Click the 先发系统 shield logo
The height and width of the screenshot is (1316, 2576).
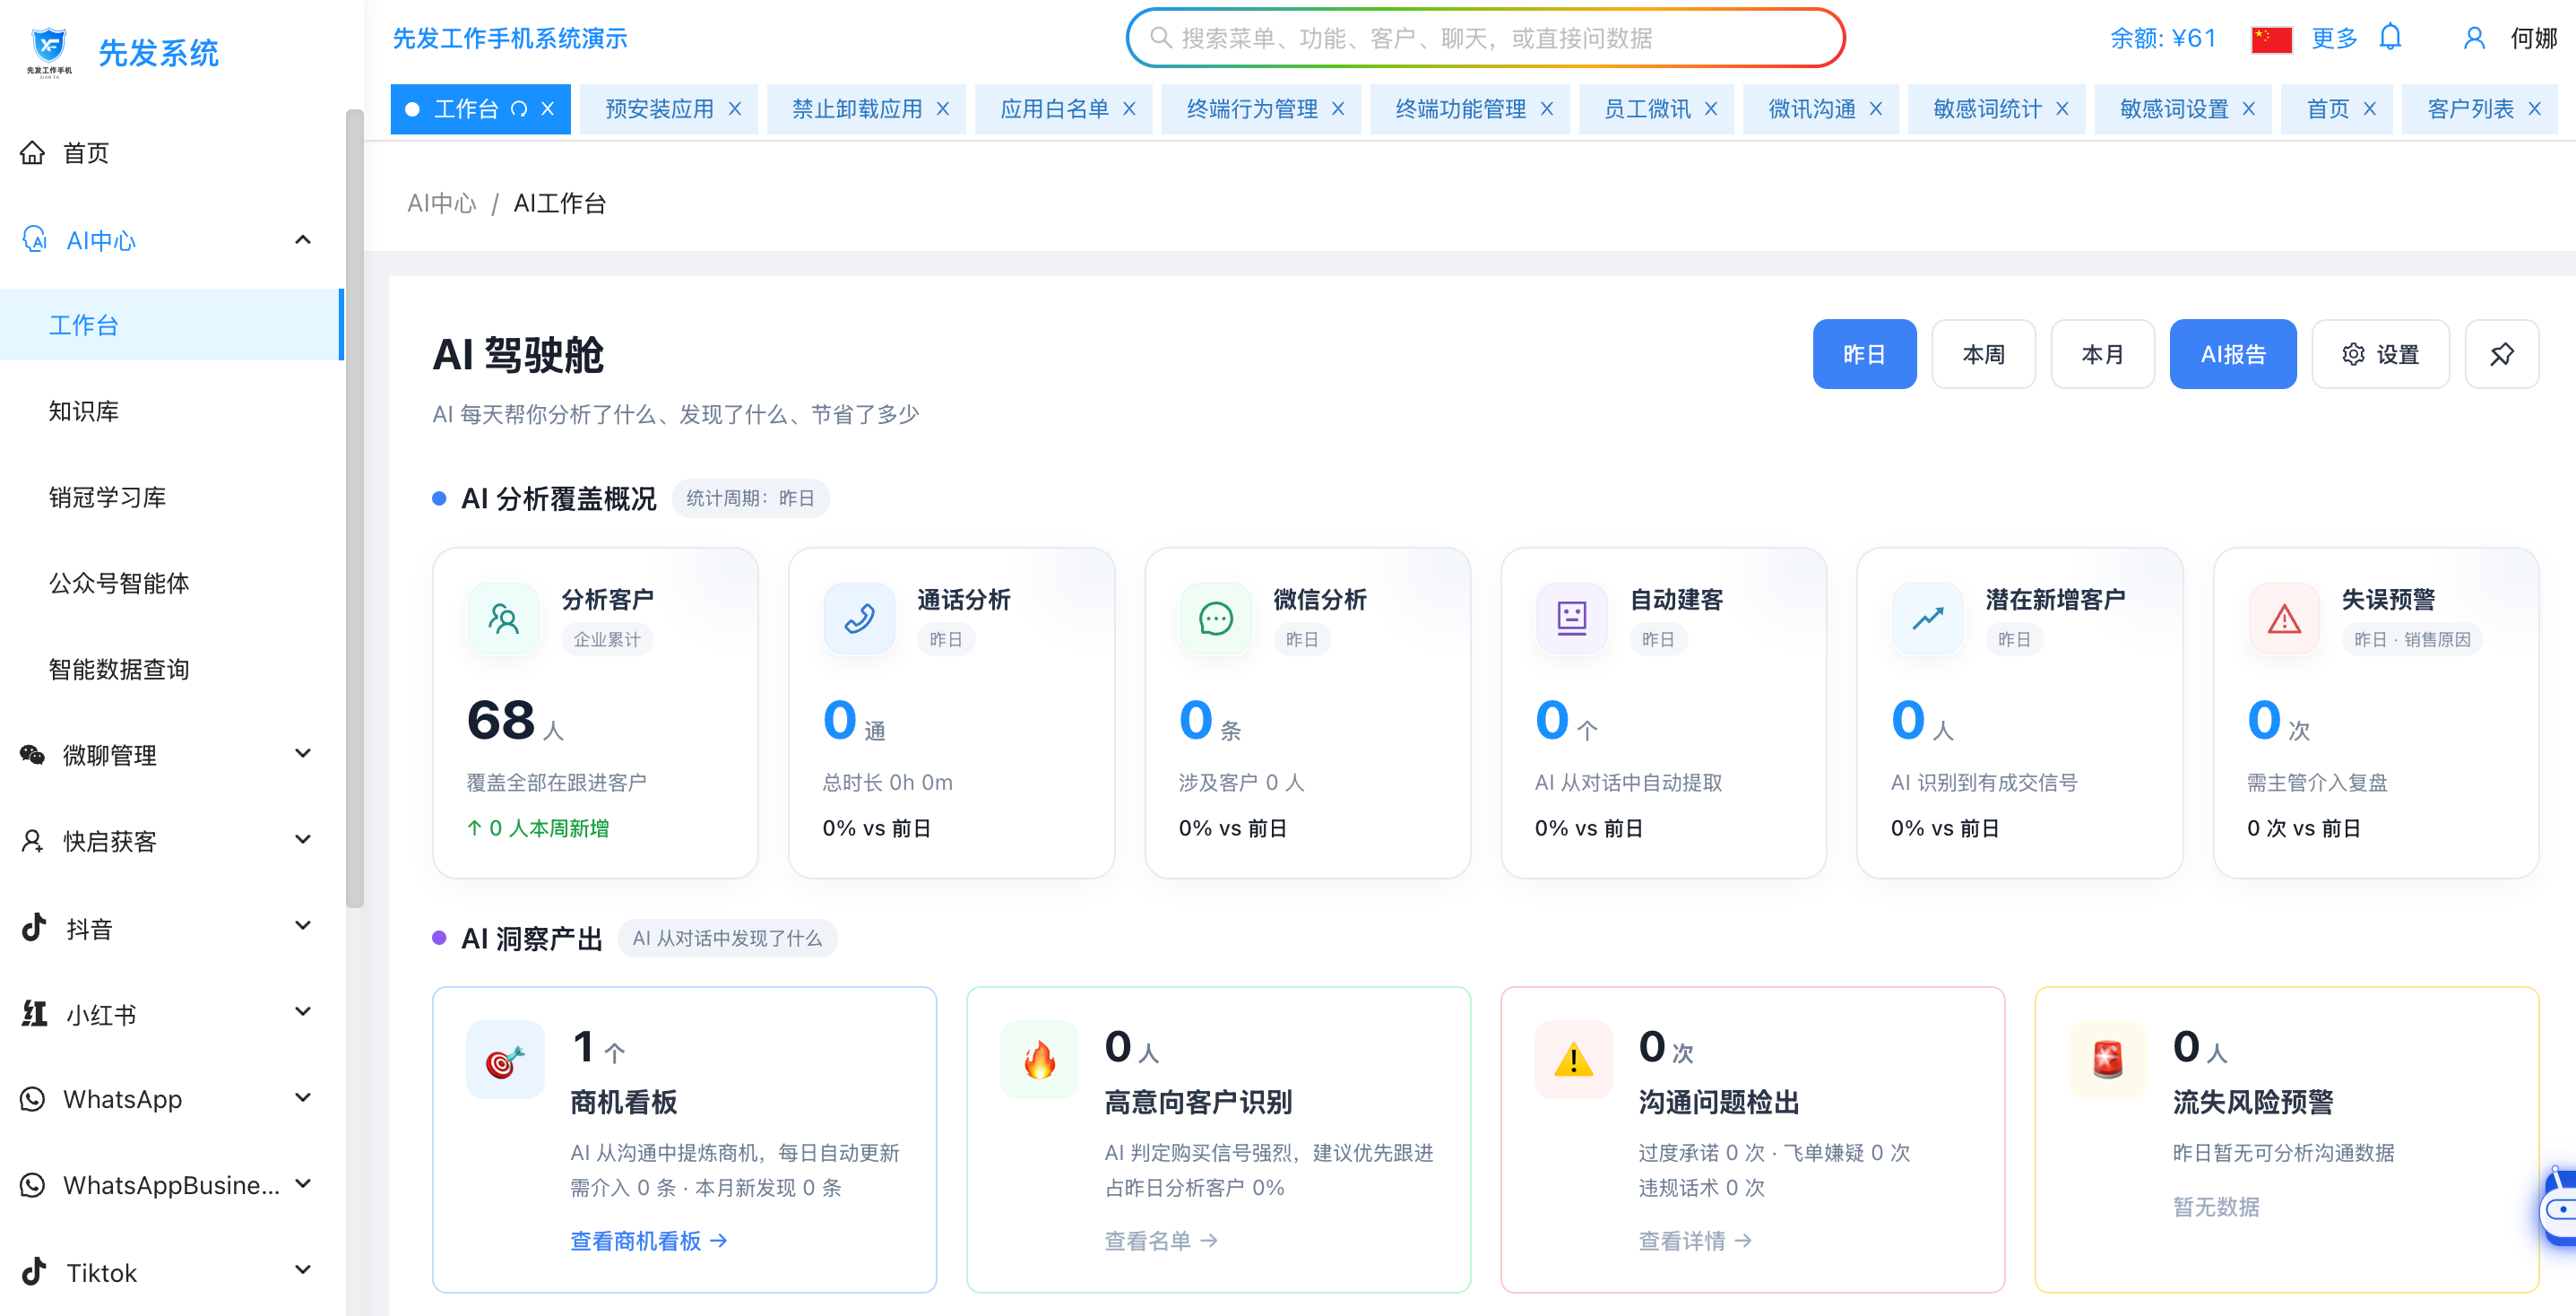48,50
